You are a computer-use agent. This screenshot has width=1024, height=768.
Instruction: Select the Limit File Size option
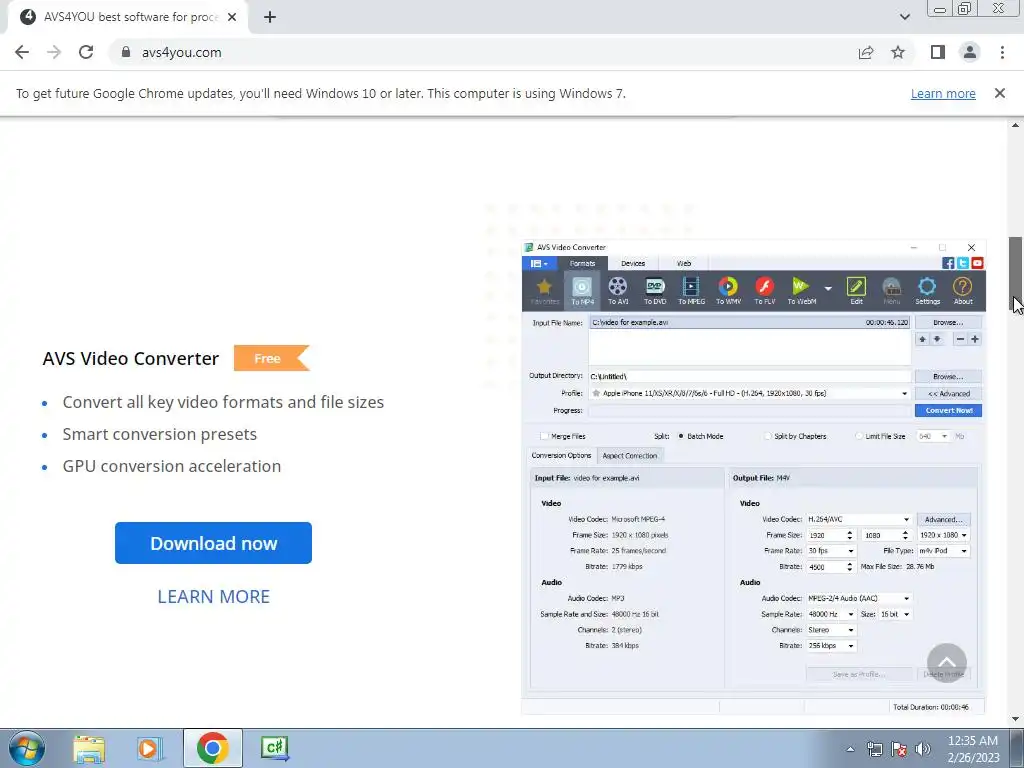(x=858, y=436)
